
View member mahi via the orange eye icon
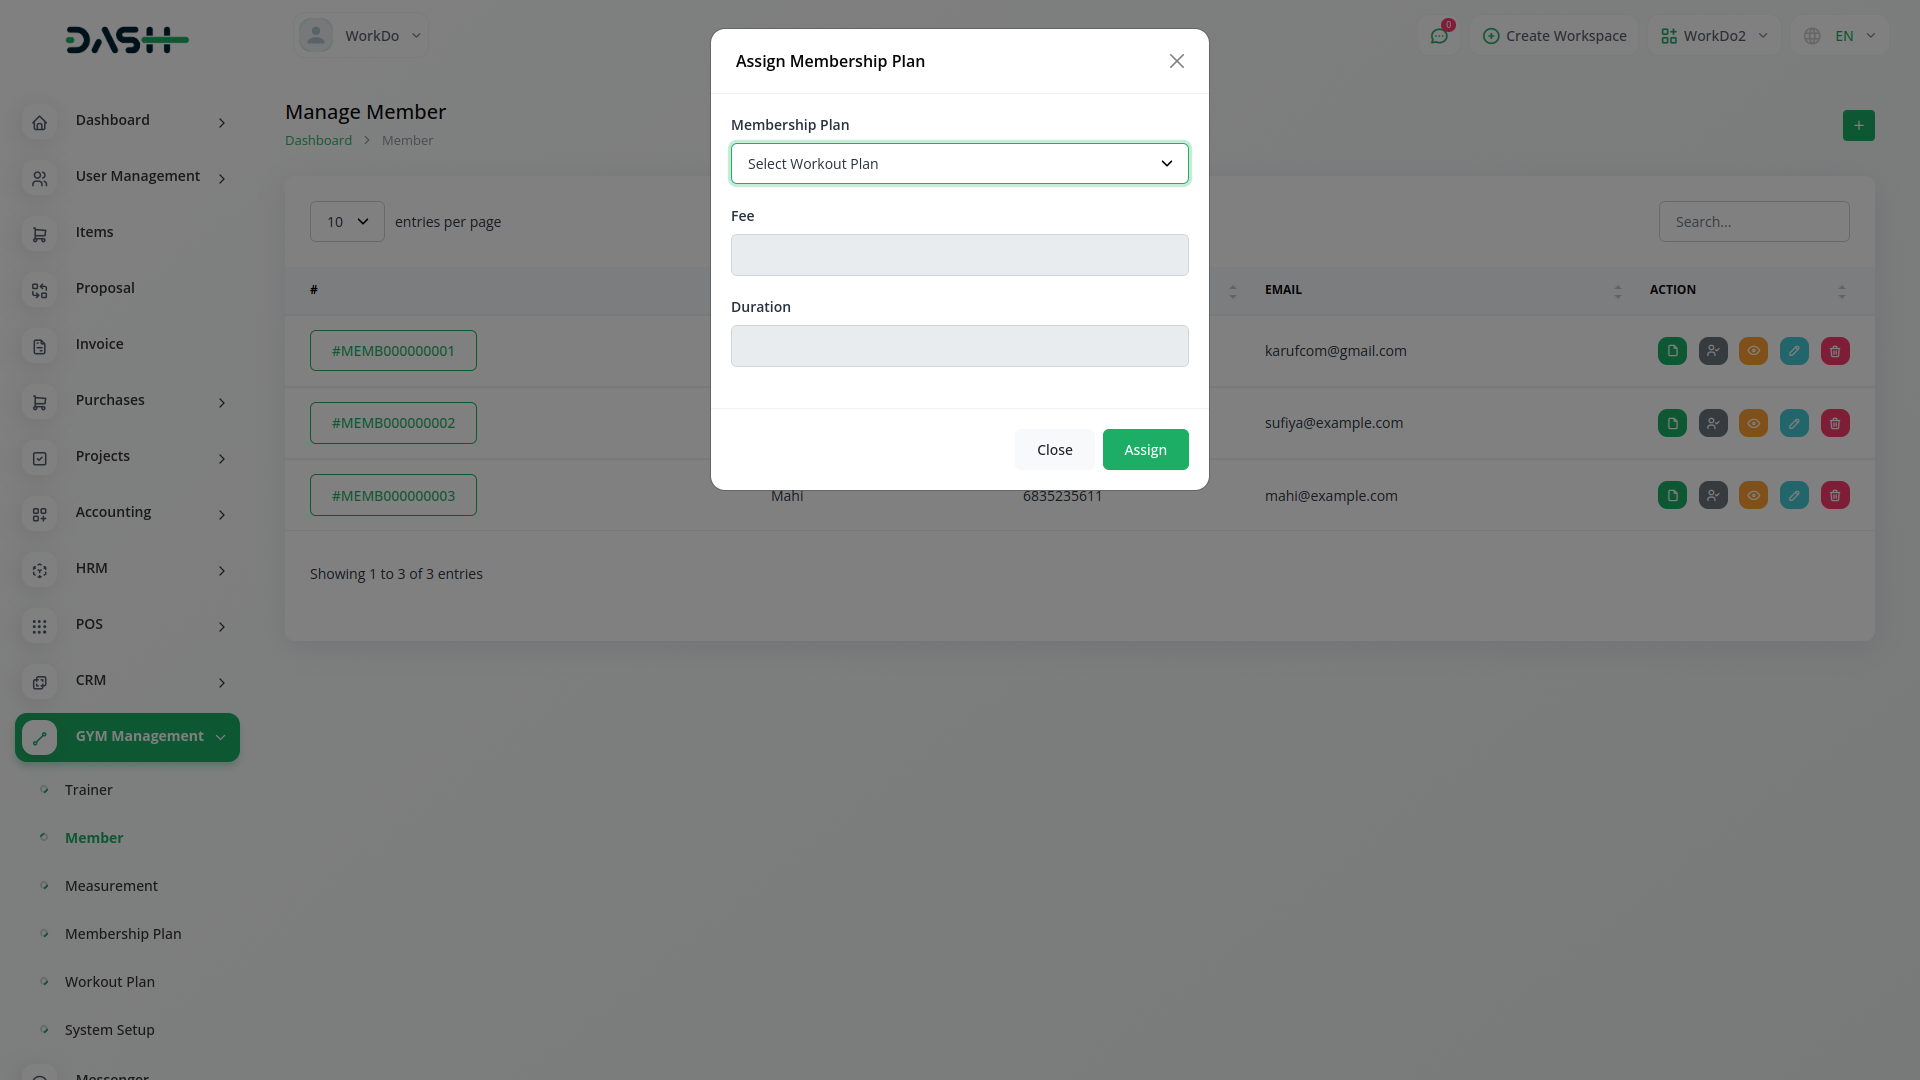click(1753, 496)
